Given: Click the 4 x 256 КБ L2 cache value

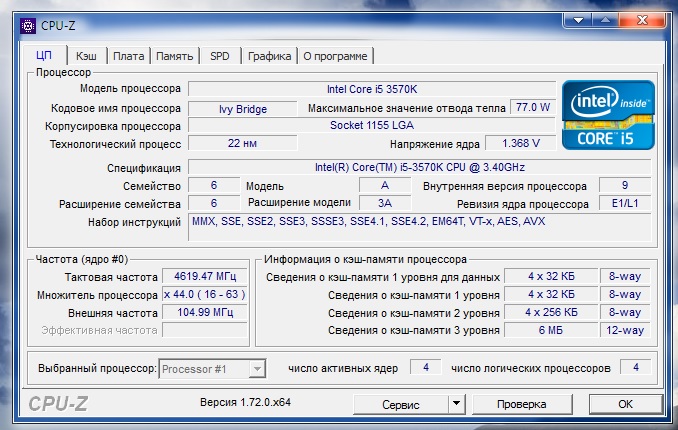Looking at the screenshot, I should tap(551, 312).
